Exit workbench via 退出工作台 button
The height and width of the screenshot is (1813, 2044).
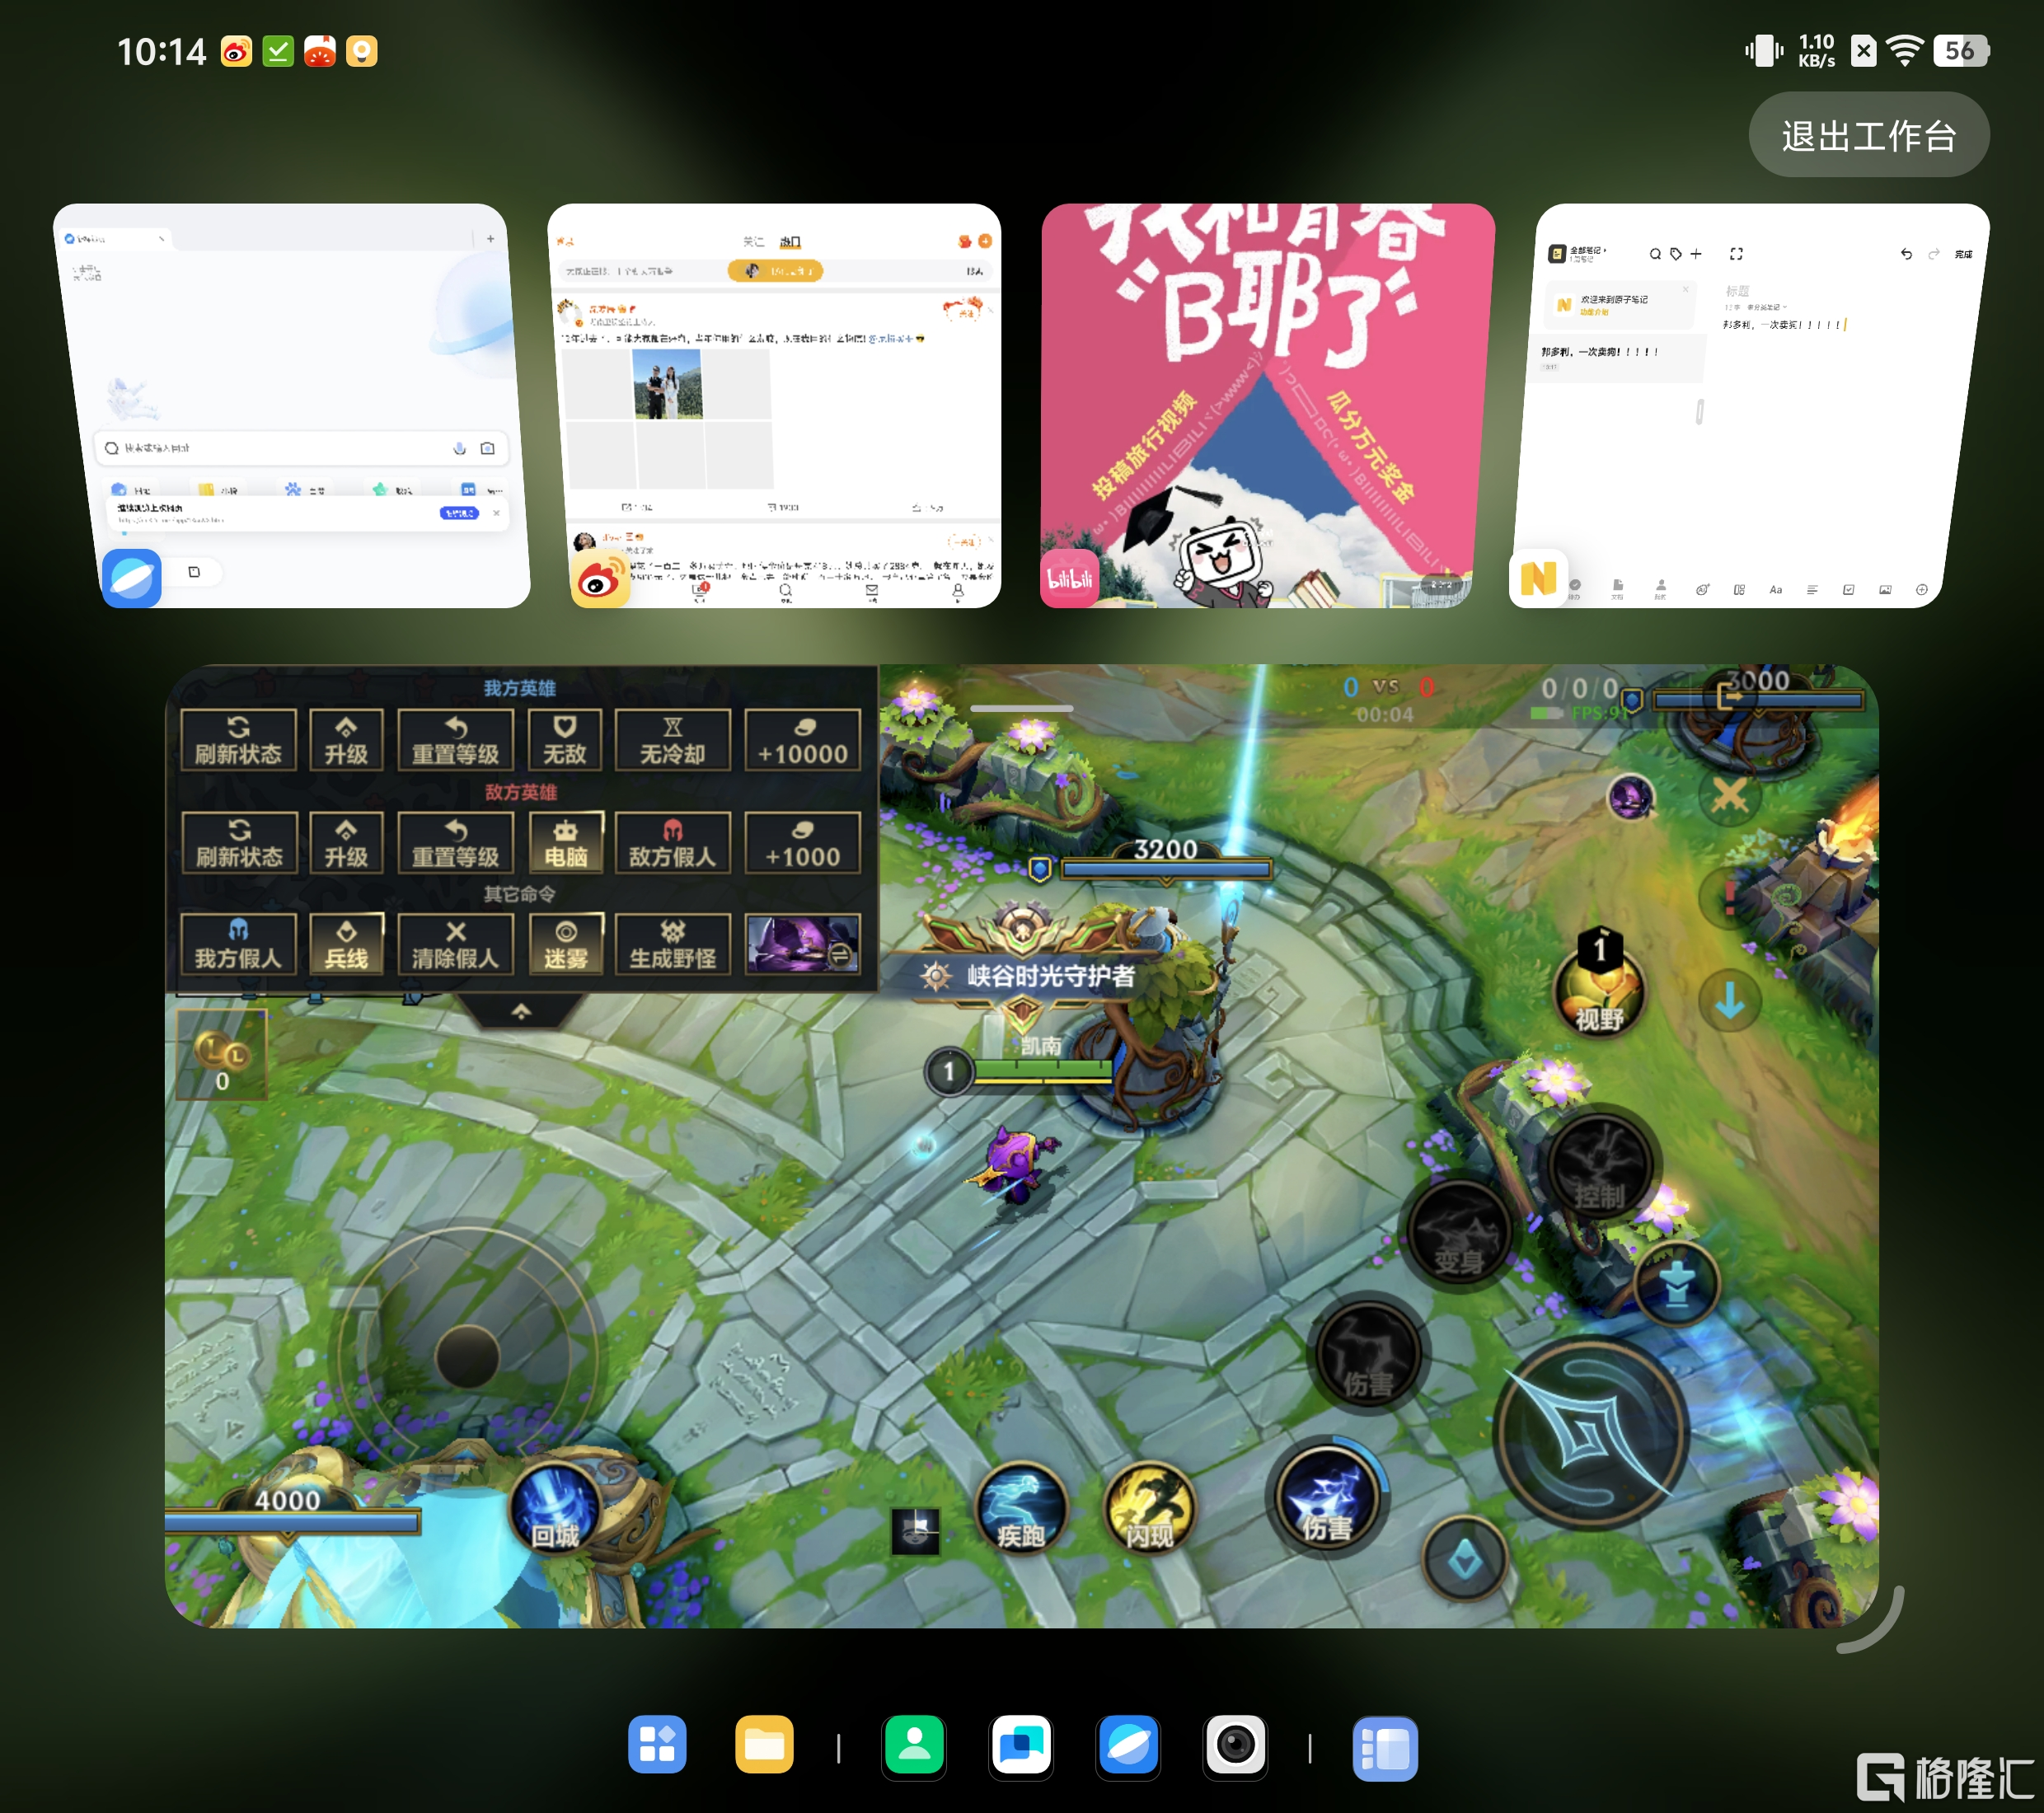1868,135
